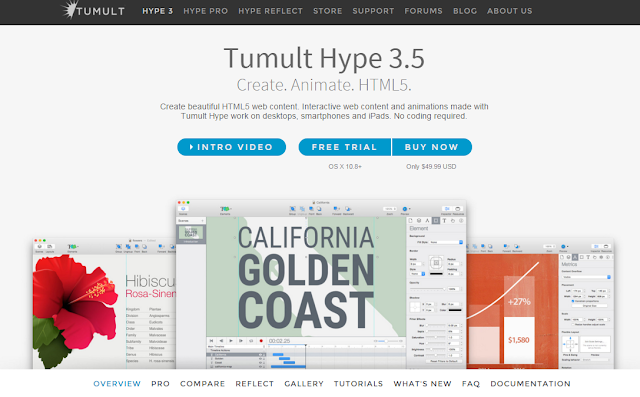Open the Documentation tab

pos(531,384)
